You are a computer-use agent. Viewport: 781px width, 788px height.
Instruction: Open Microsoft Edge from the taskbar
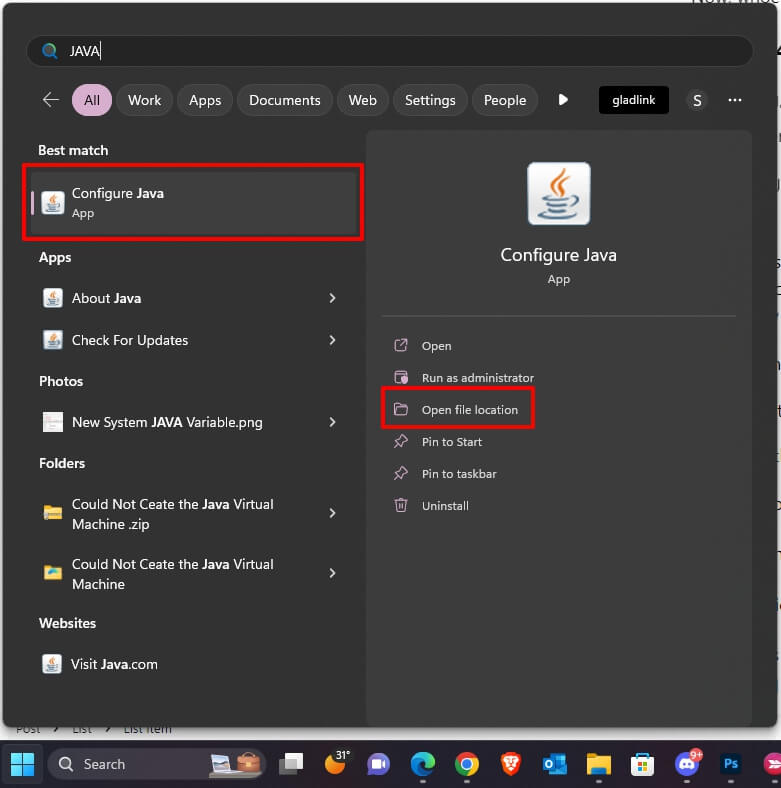point(423,764)
